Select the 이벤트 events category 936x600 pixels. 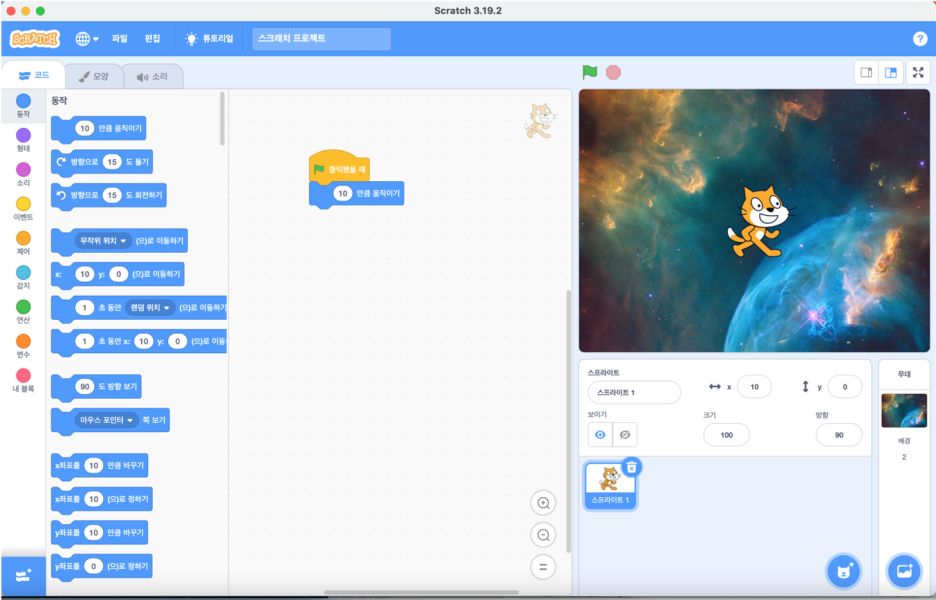[23, 209]
